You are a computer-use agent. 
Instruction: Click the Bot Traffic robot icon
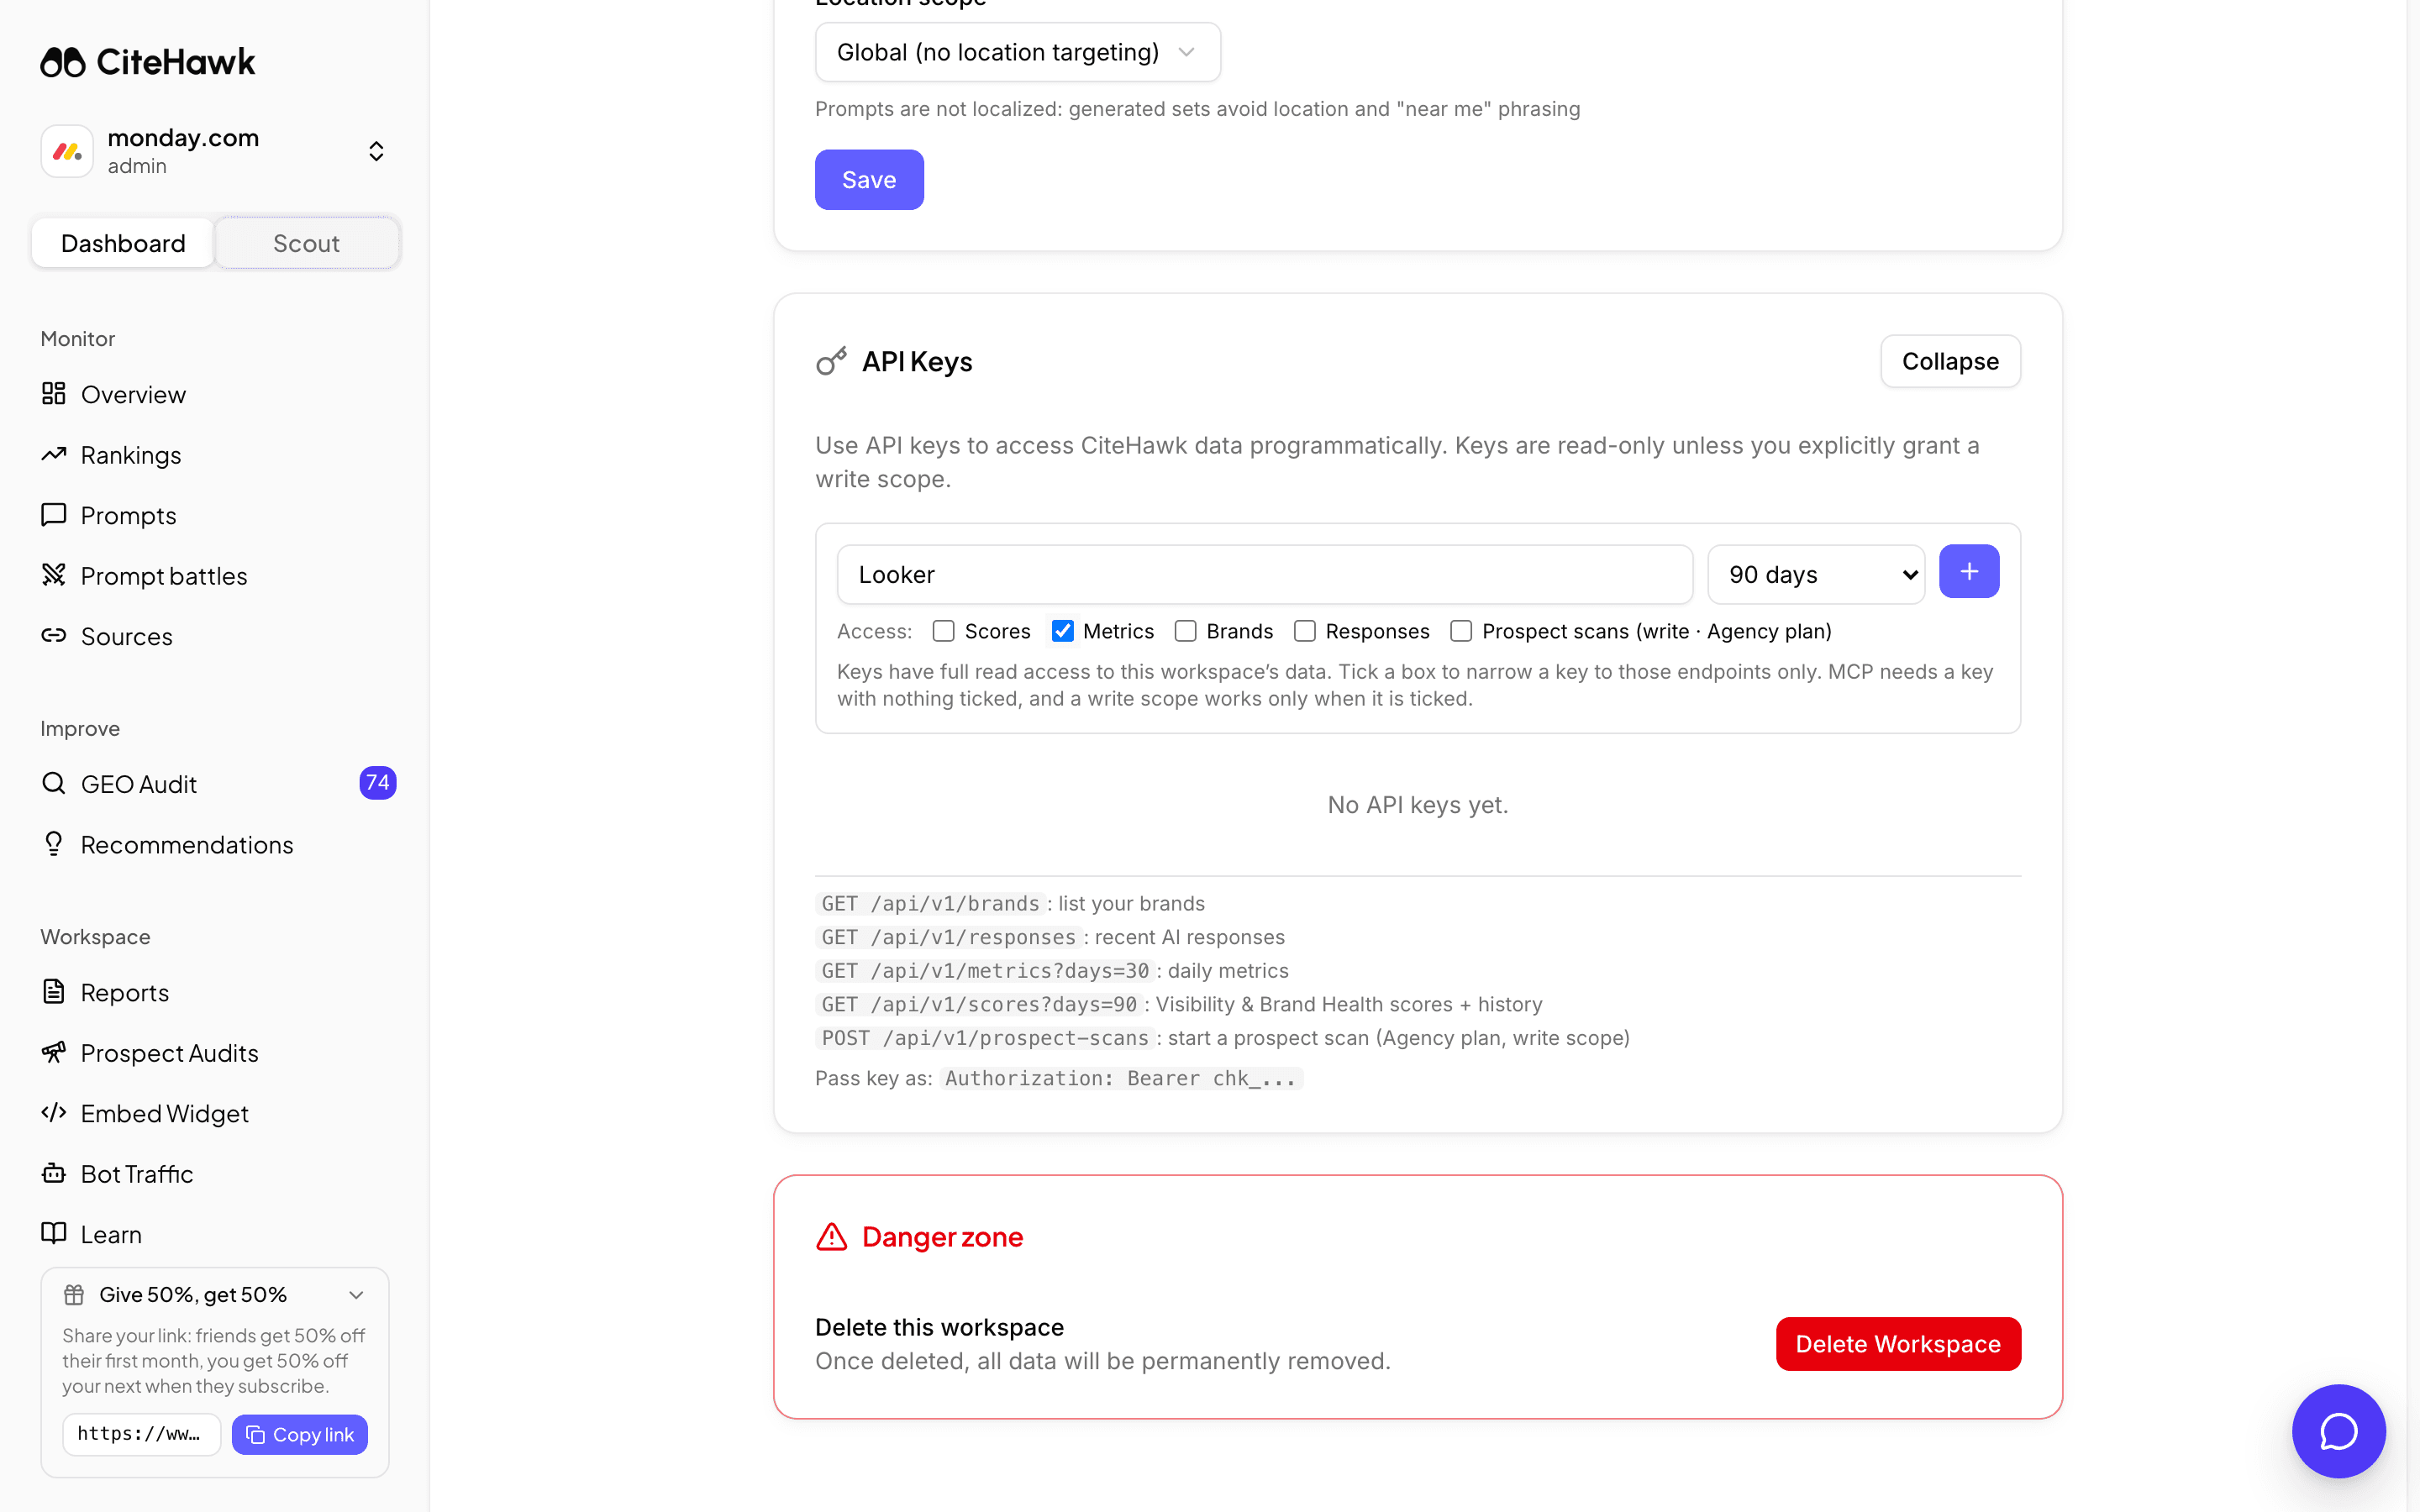54,1173
